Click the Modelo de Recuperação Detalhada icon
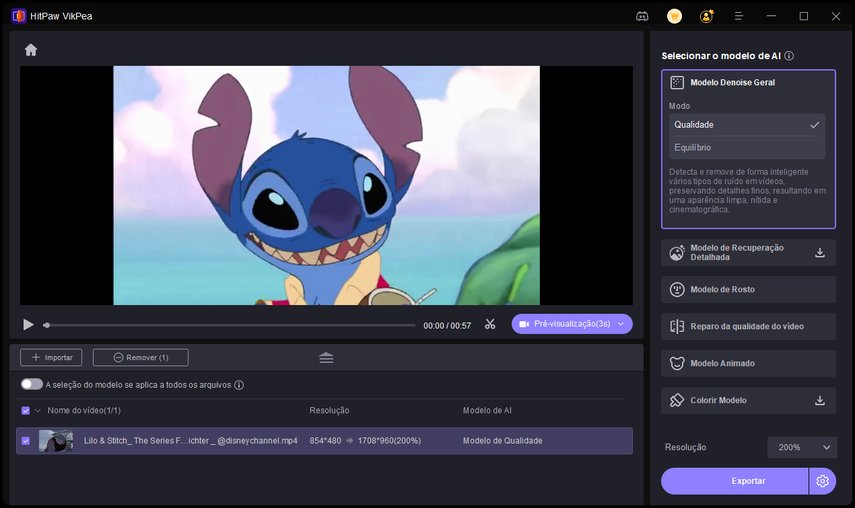The height and width of the screenshot is (508, 855). point(677,252)
